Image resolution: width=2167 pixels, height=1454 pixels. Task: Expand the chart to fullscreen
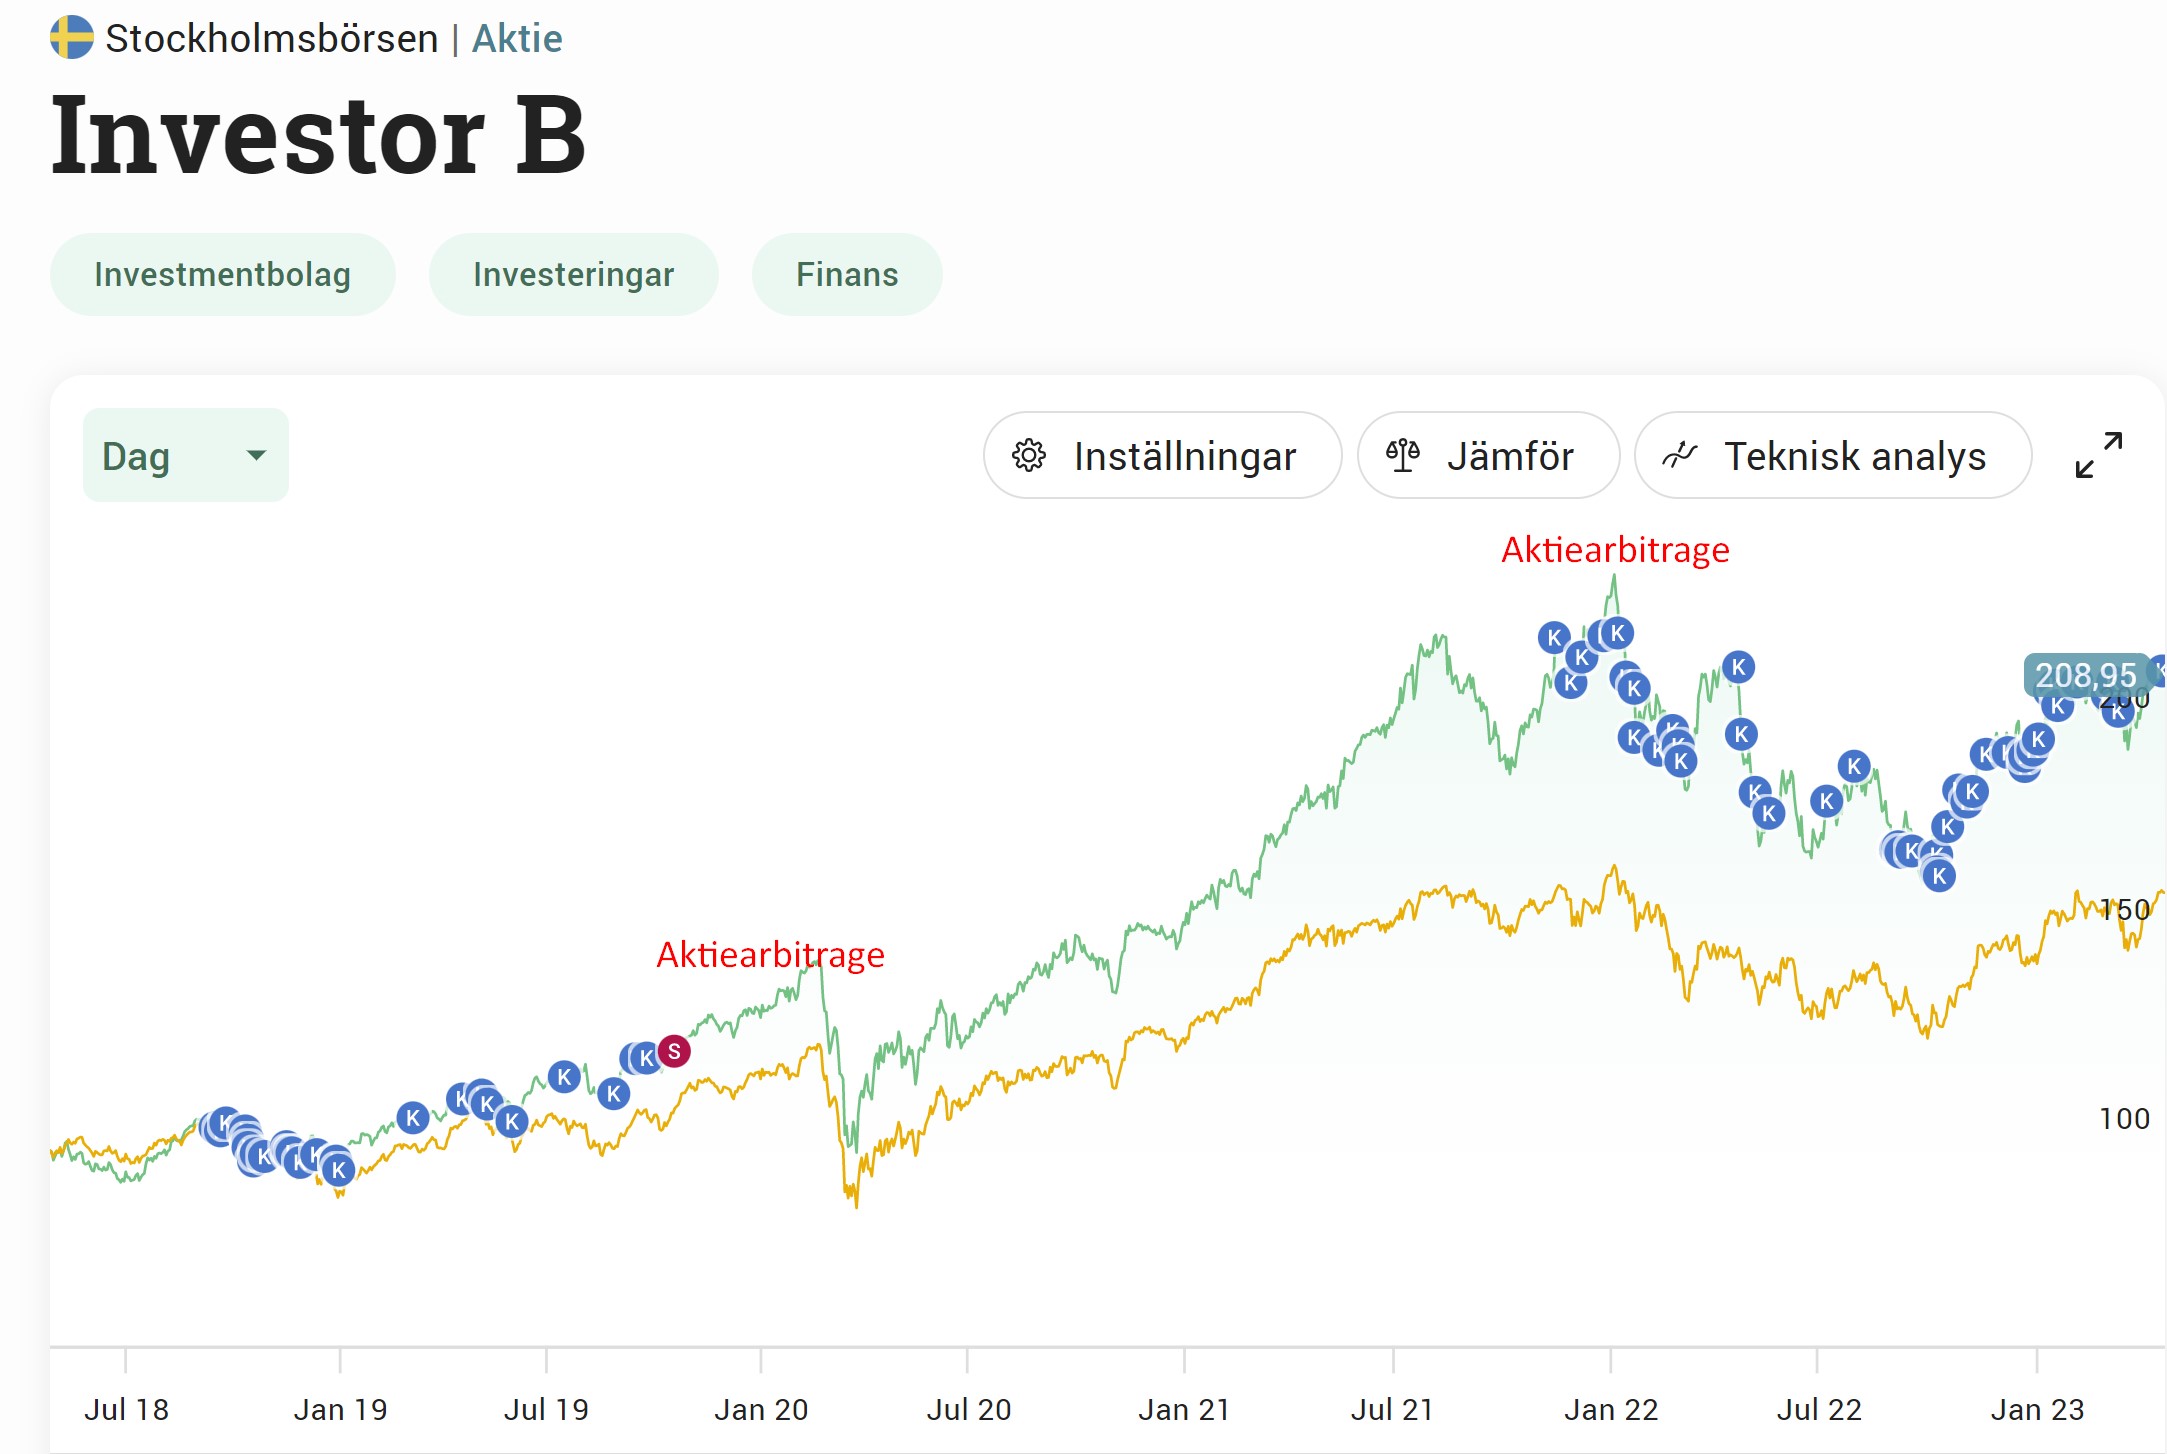2098,456
